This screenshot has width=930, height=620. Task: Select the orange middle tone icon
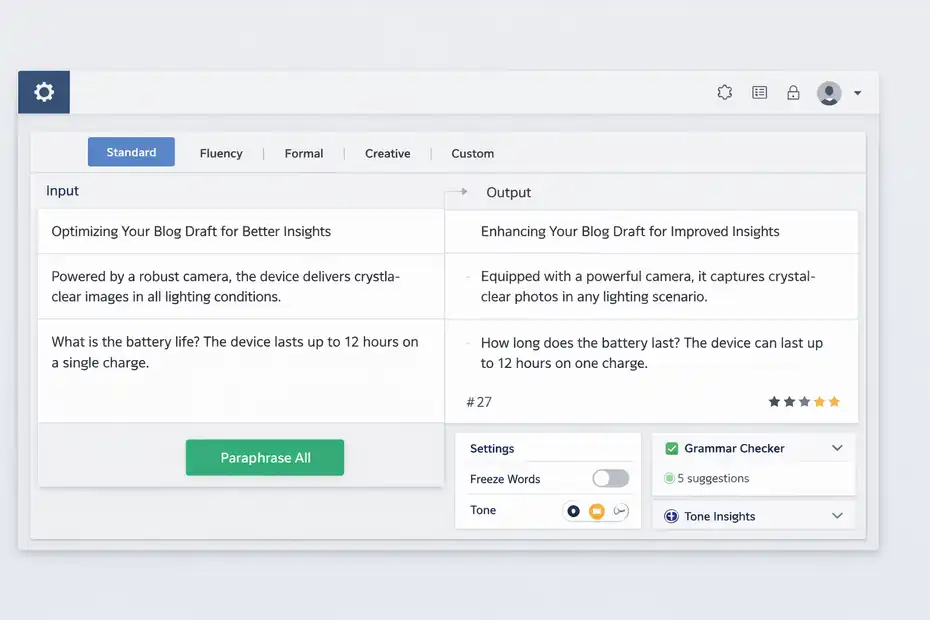(x=596, y=511)
